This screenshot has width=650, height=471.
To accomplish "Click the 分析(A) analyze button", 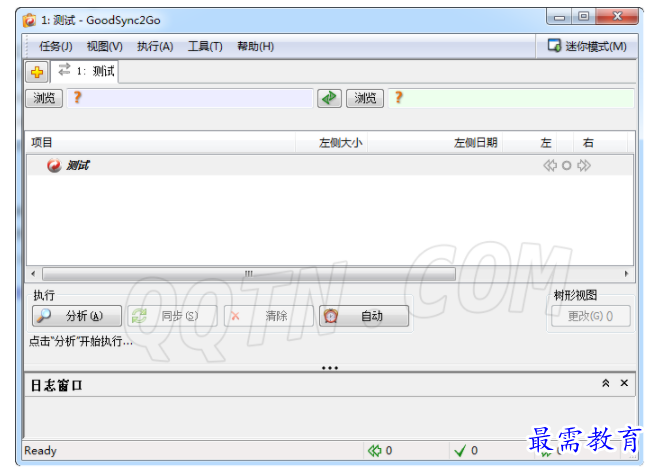I will (x=77, y=316).
